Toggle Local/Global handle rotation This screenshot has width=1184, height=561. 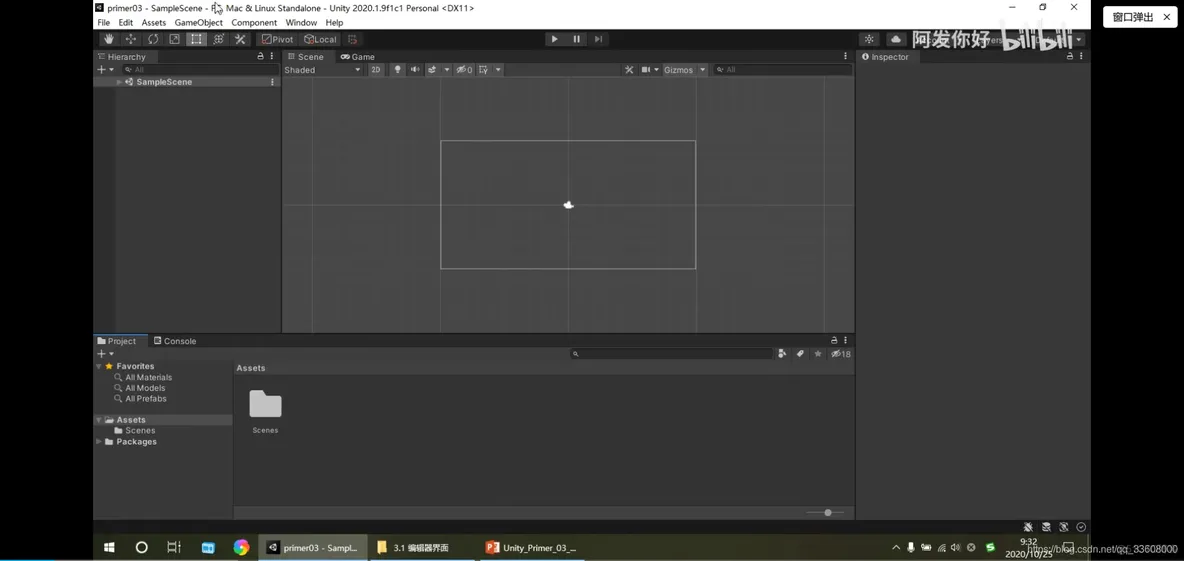click(x=320, y=39)
